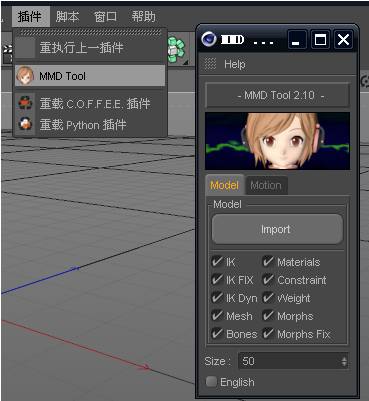Click the Import button
Image resolution: width=369 pixels, height=401 pixels.
[x=277, y=229]
